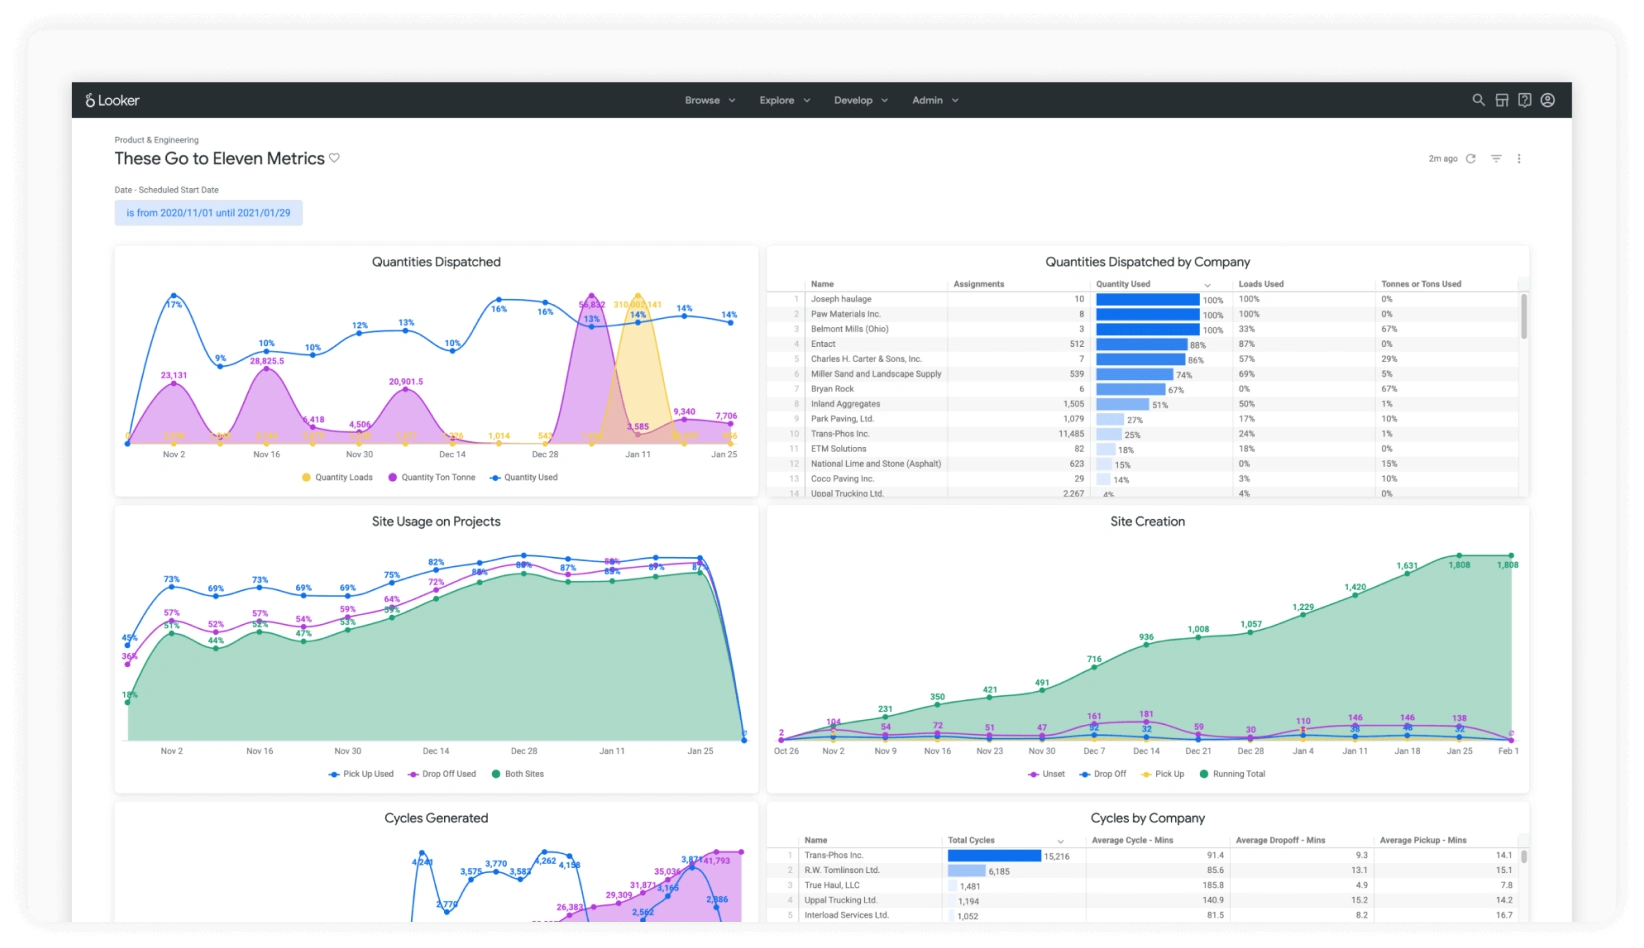Toggle the dashboard filters icon
Viewport: 1644px width, 948px height.
(x=1496, y=158)
